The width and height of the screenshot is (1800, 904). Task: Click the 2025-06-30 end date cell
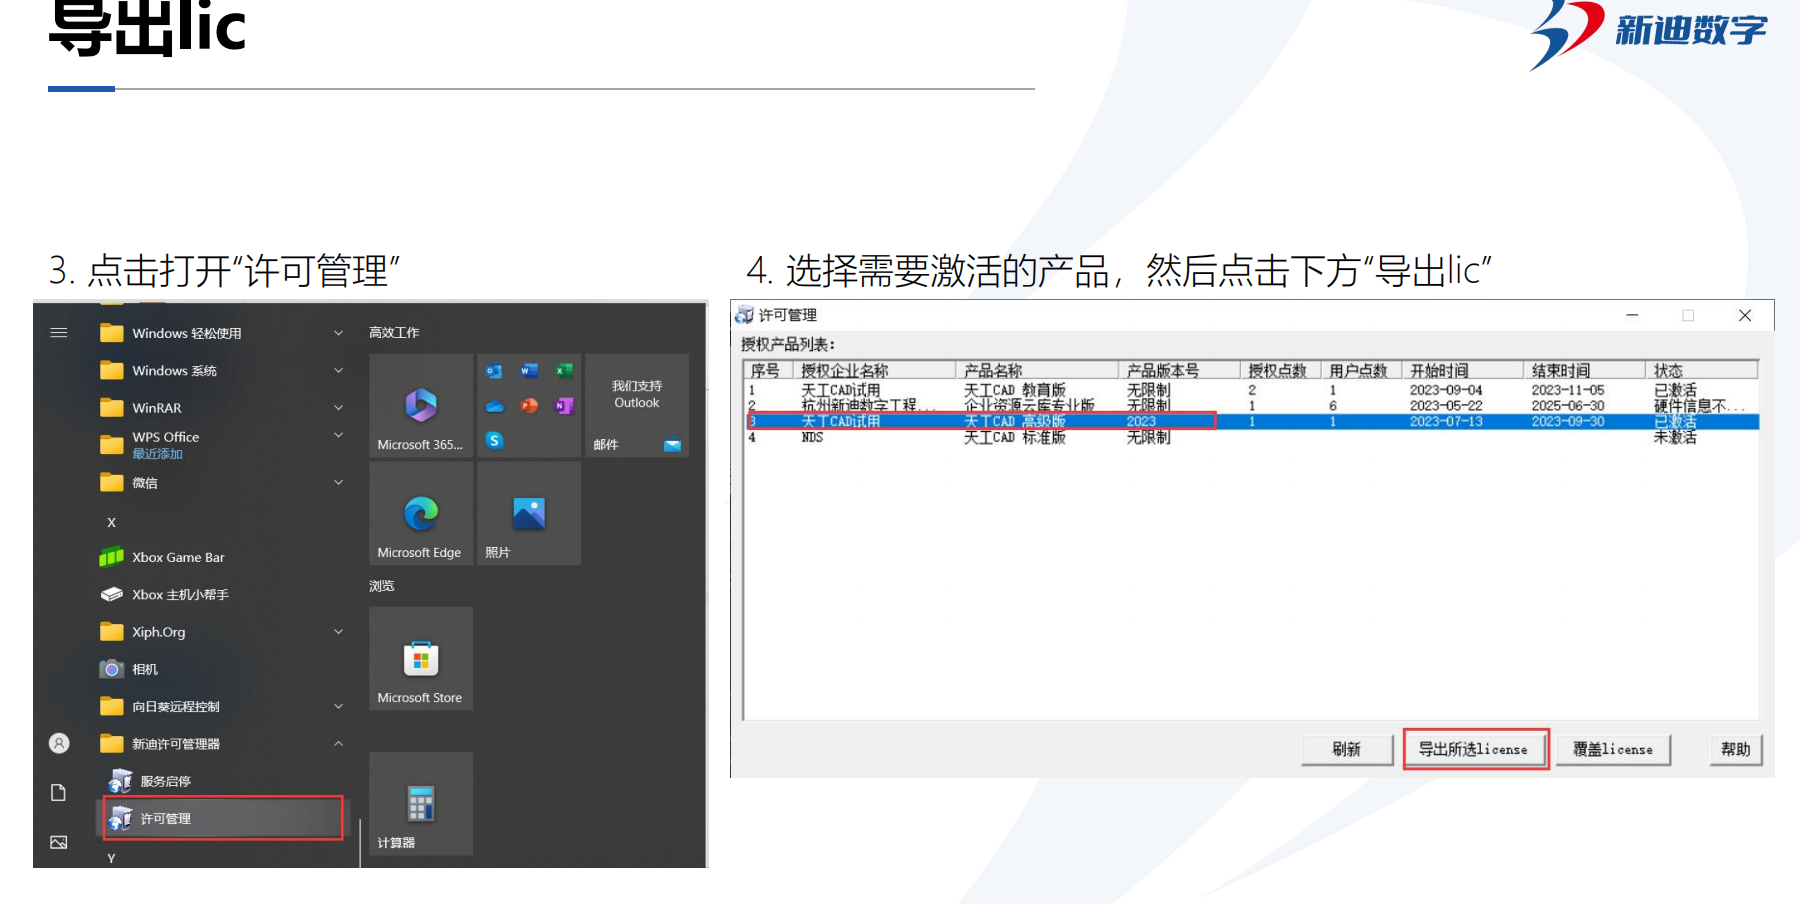pos(1567,406)
